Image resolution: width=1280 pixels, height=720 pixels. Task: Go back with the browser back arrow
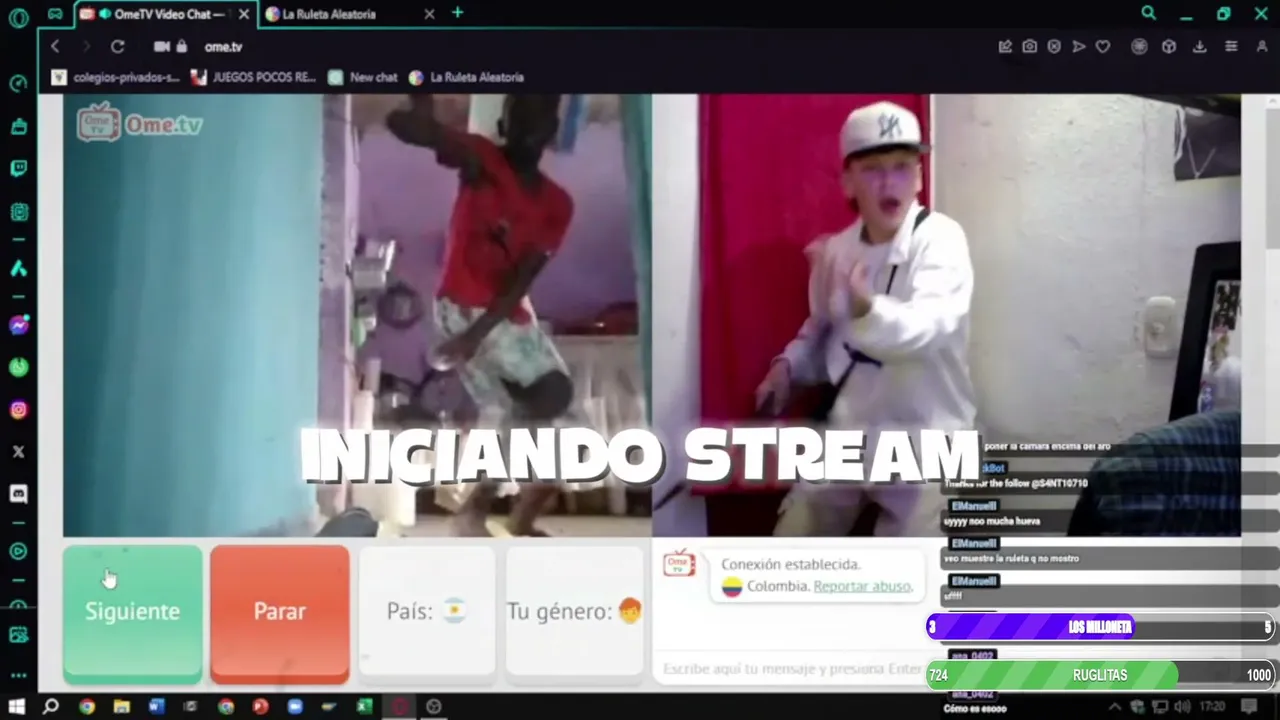(x=55, y=47)
